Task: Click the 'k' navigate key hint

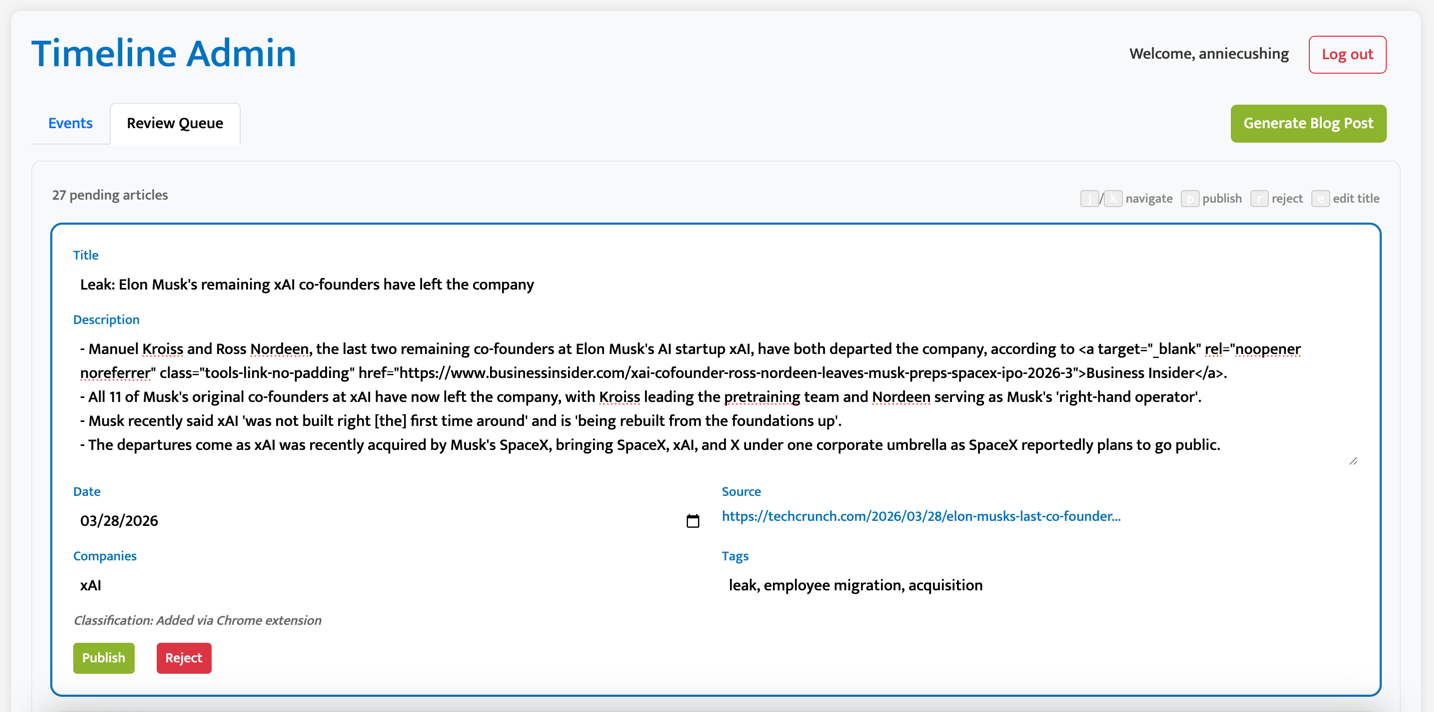Action: (1113, 199)
